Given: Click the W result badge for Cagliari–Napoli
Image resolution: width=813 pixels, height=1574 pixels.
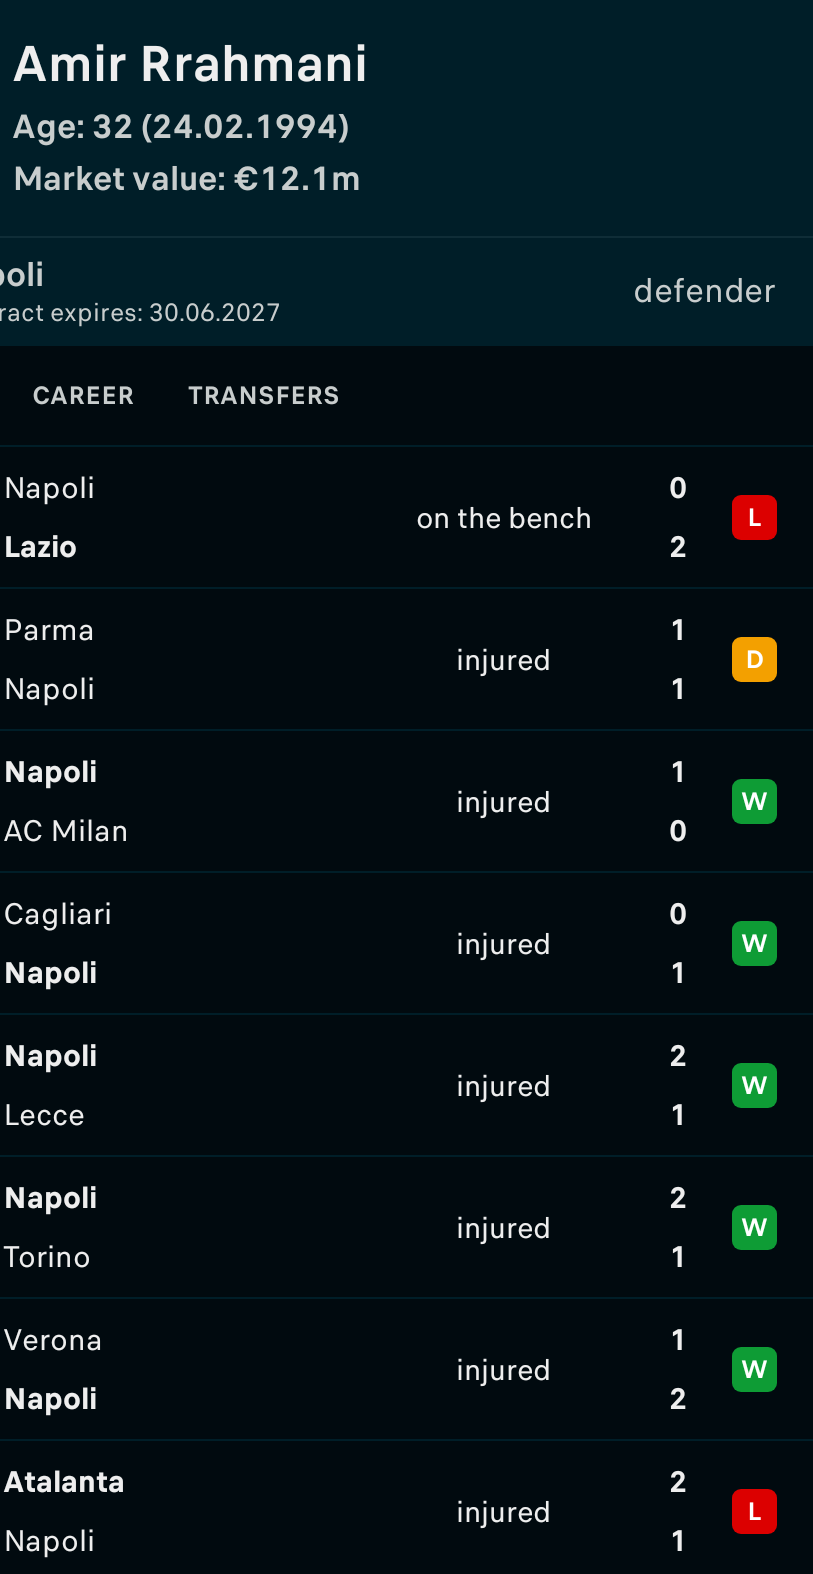Looking at the screenshot, I should point(754,944).
